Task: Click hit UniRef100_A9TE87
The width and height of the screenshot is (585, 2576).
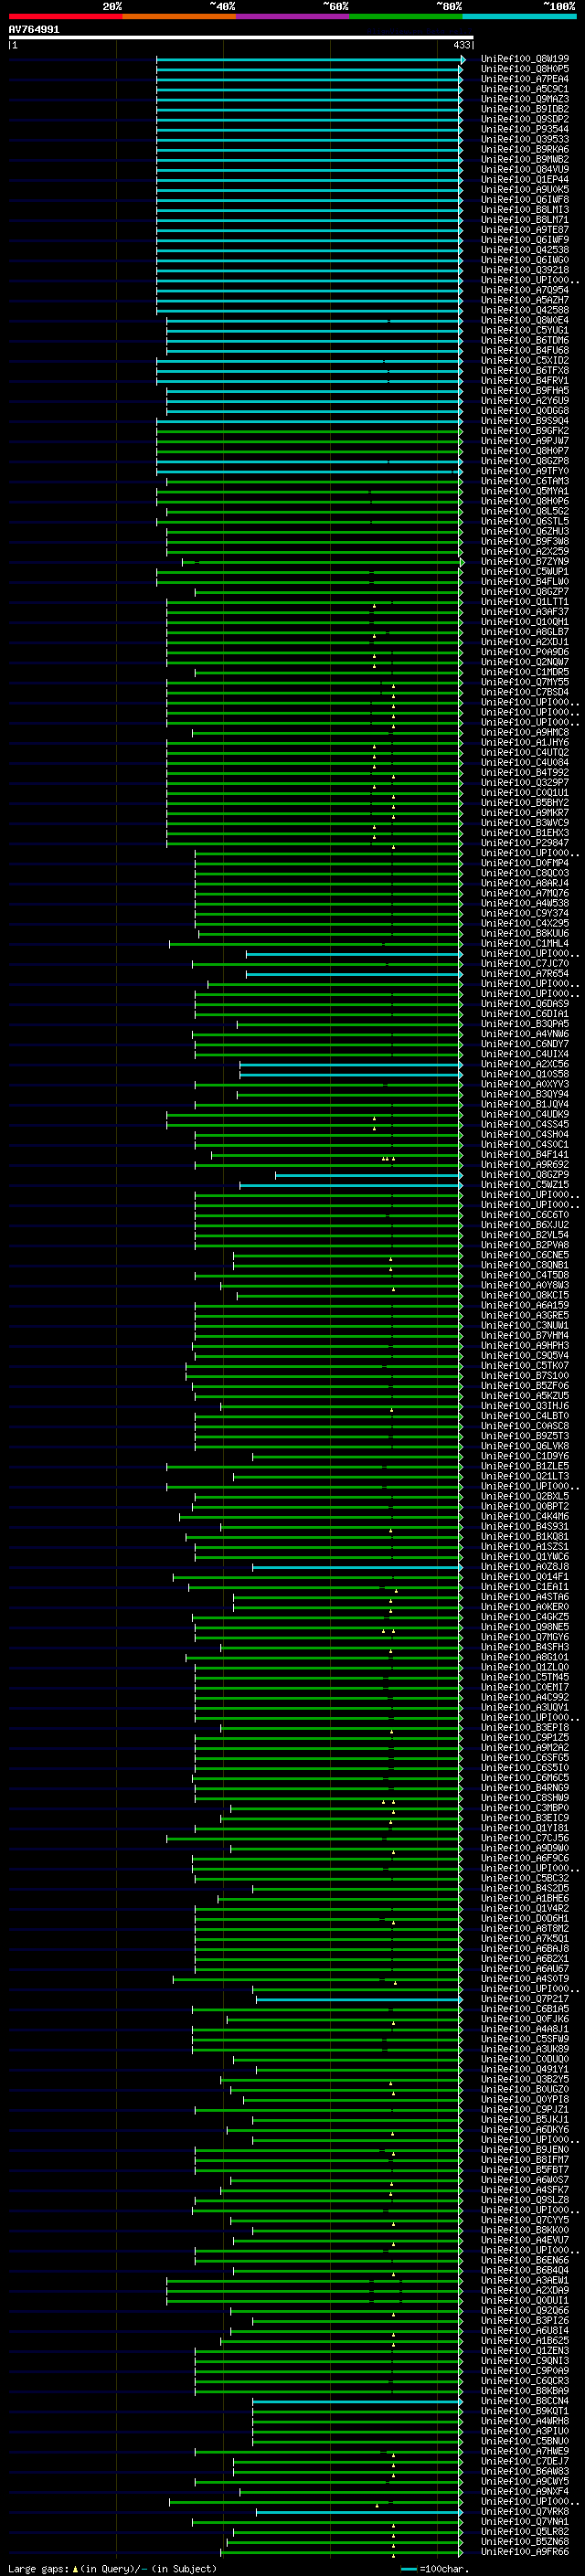Action: coord(525,230)
